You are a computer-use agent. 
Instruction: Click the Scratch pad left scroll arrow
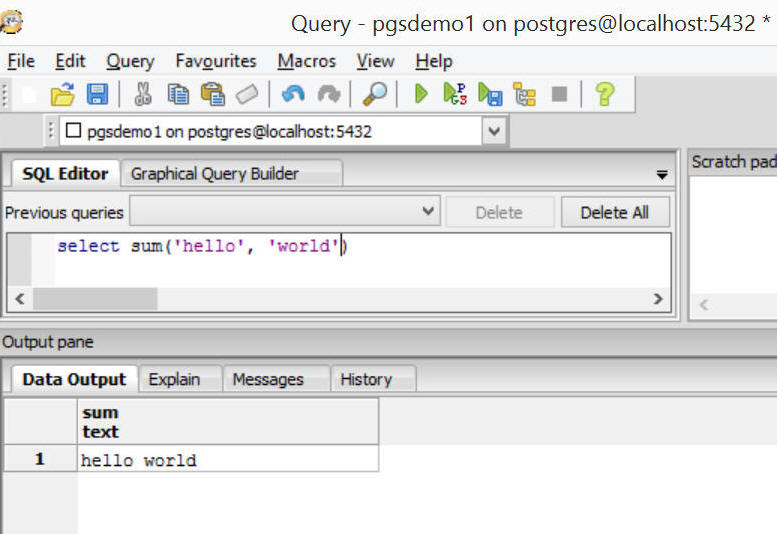[x=703, y=304]
